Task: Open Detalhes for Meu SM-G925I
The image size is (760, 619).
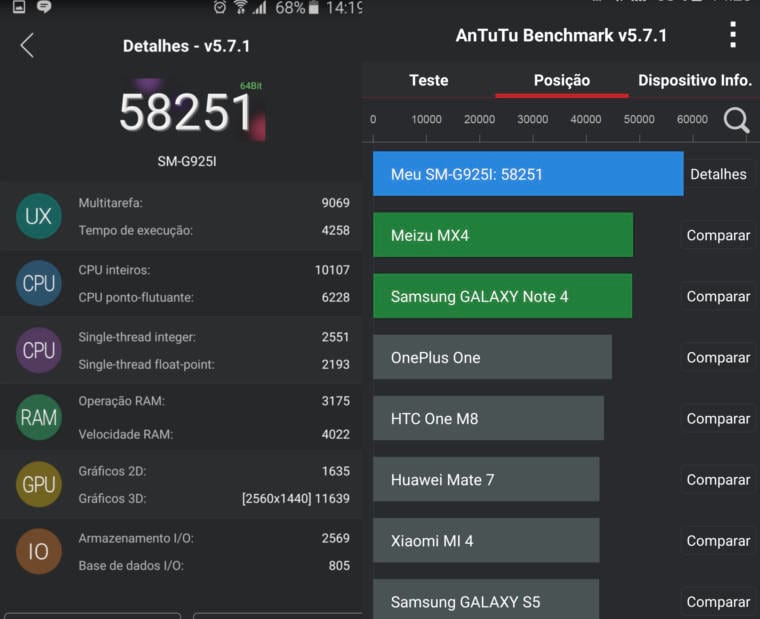Action: [x=718, y=174]
